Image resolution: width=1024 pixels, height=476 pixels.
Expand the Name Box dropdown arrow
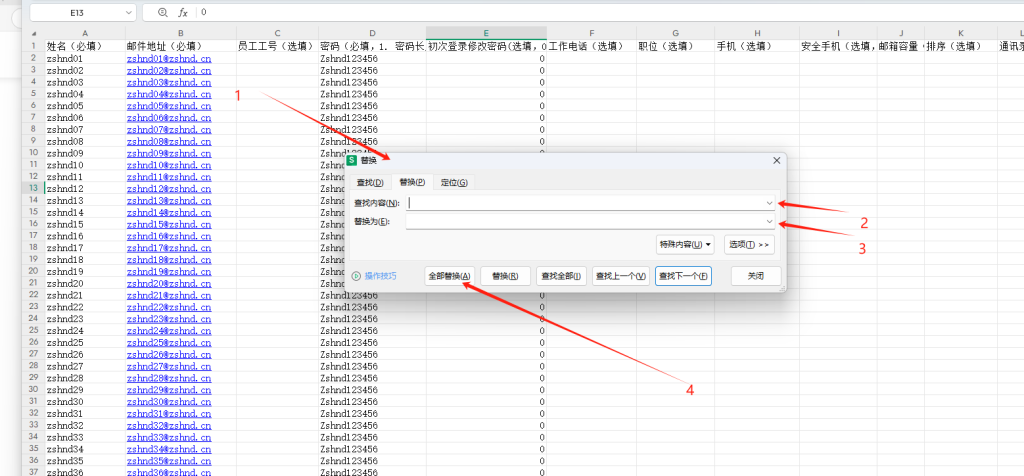(129, 12)
